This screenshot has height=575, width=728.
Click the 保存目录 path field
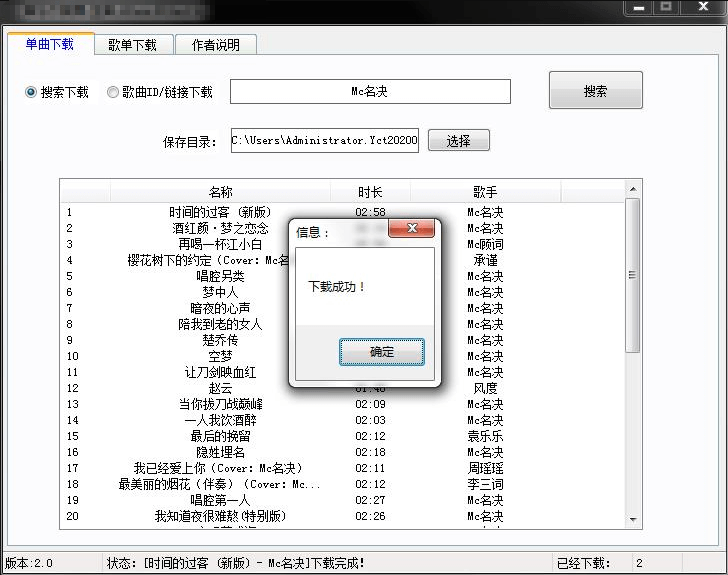coord(324,141)
